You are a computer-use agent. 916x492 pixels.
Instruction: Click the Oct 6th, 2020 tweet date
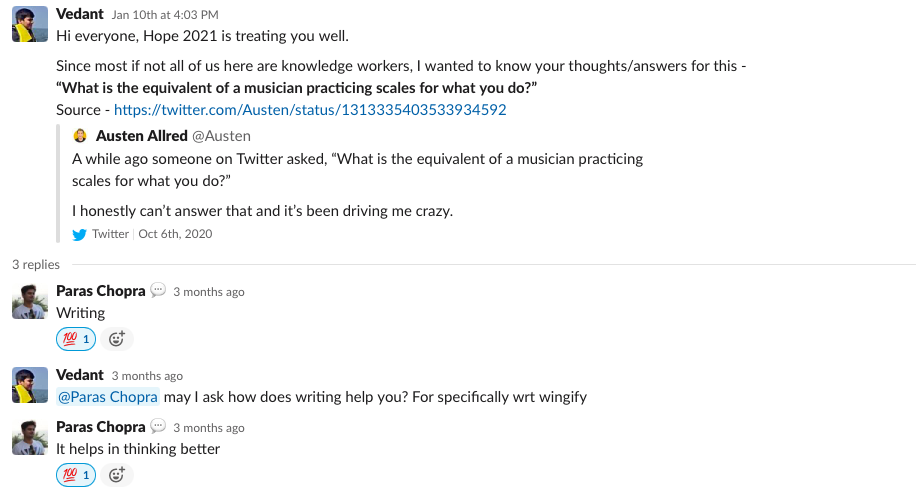(x=175, y=234)
